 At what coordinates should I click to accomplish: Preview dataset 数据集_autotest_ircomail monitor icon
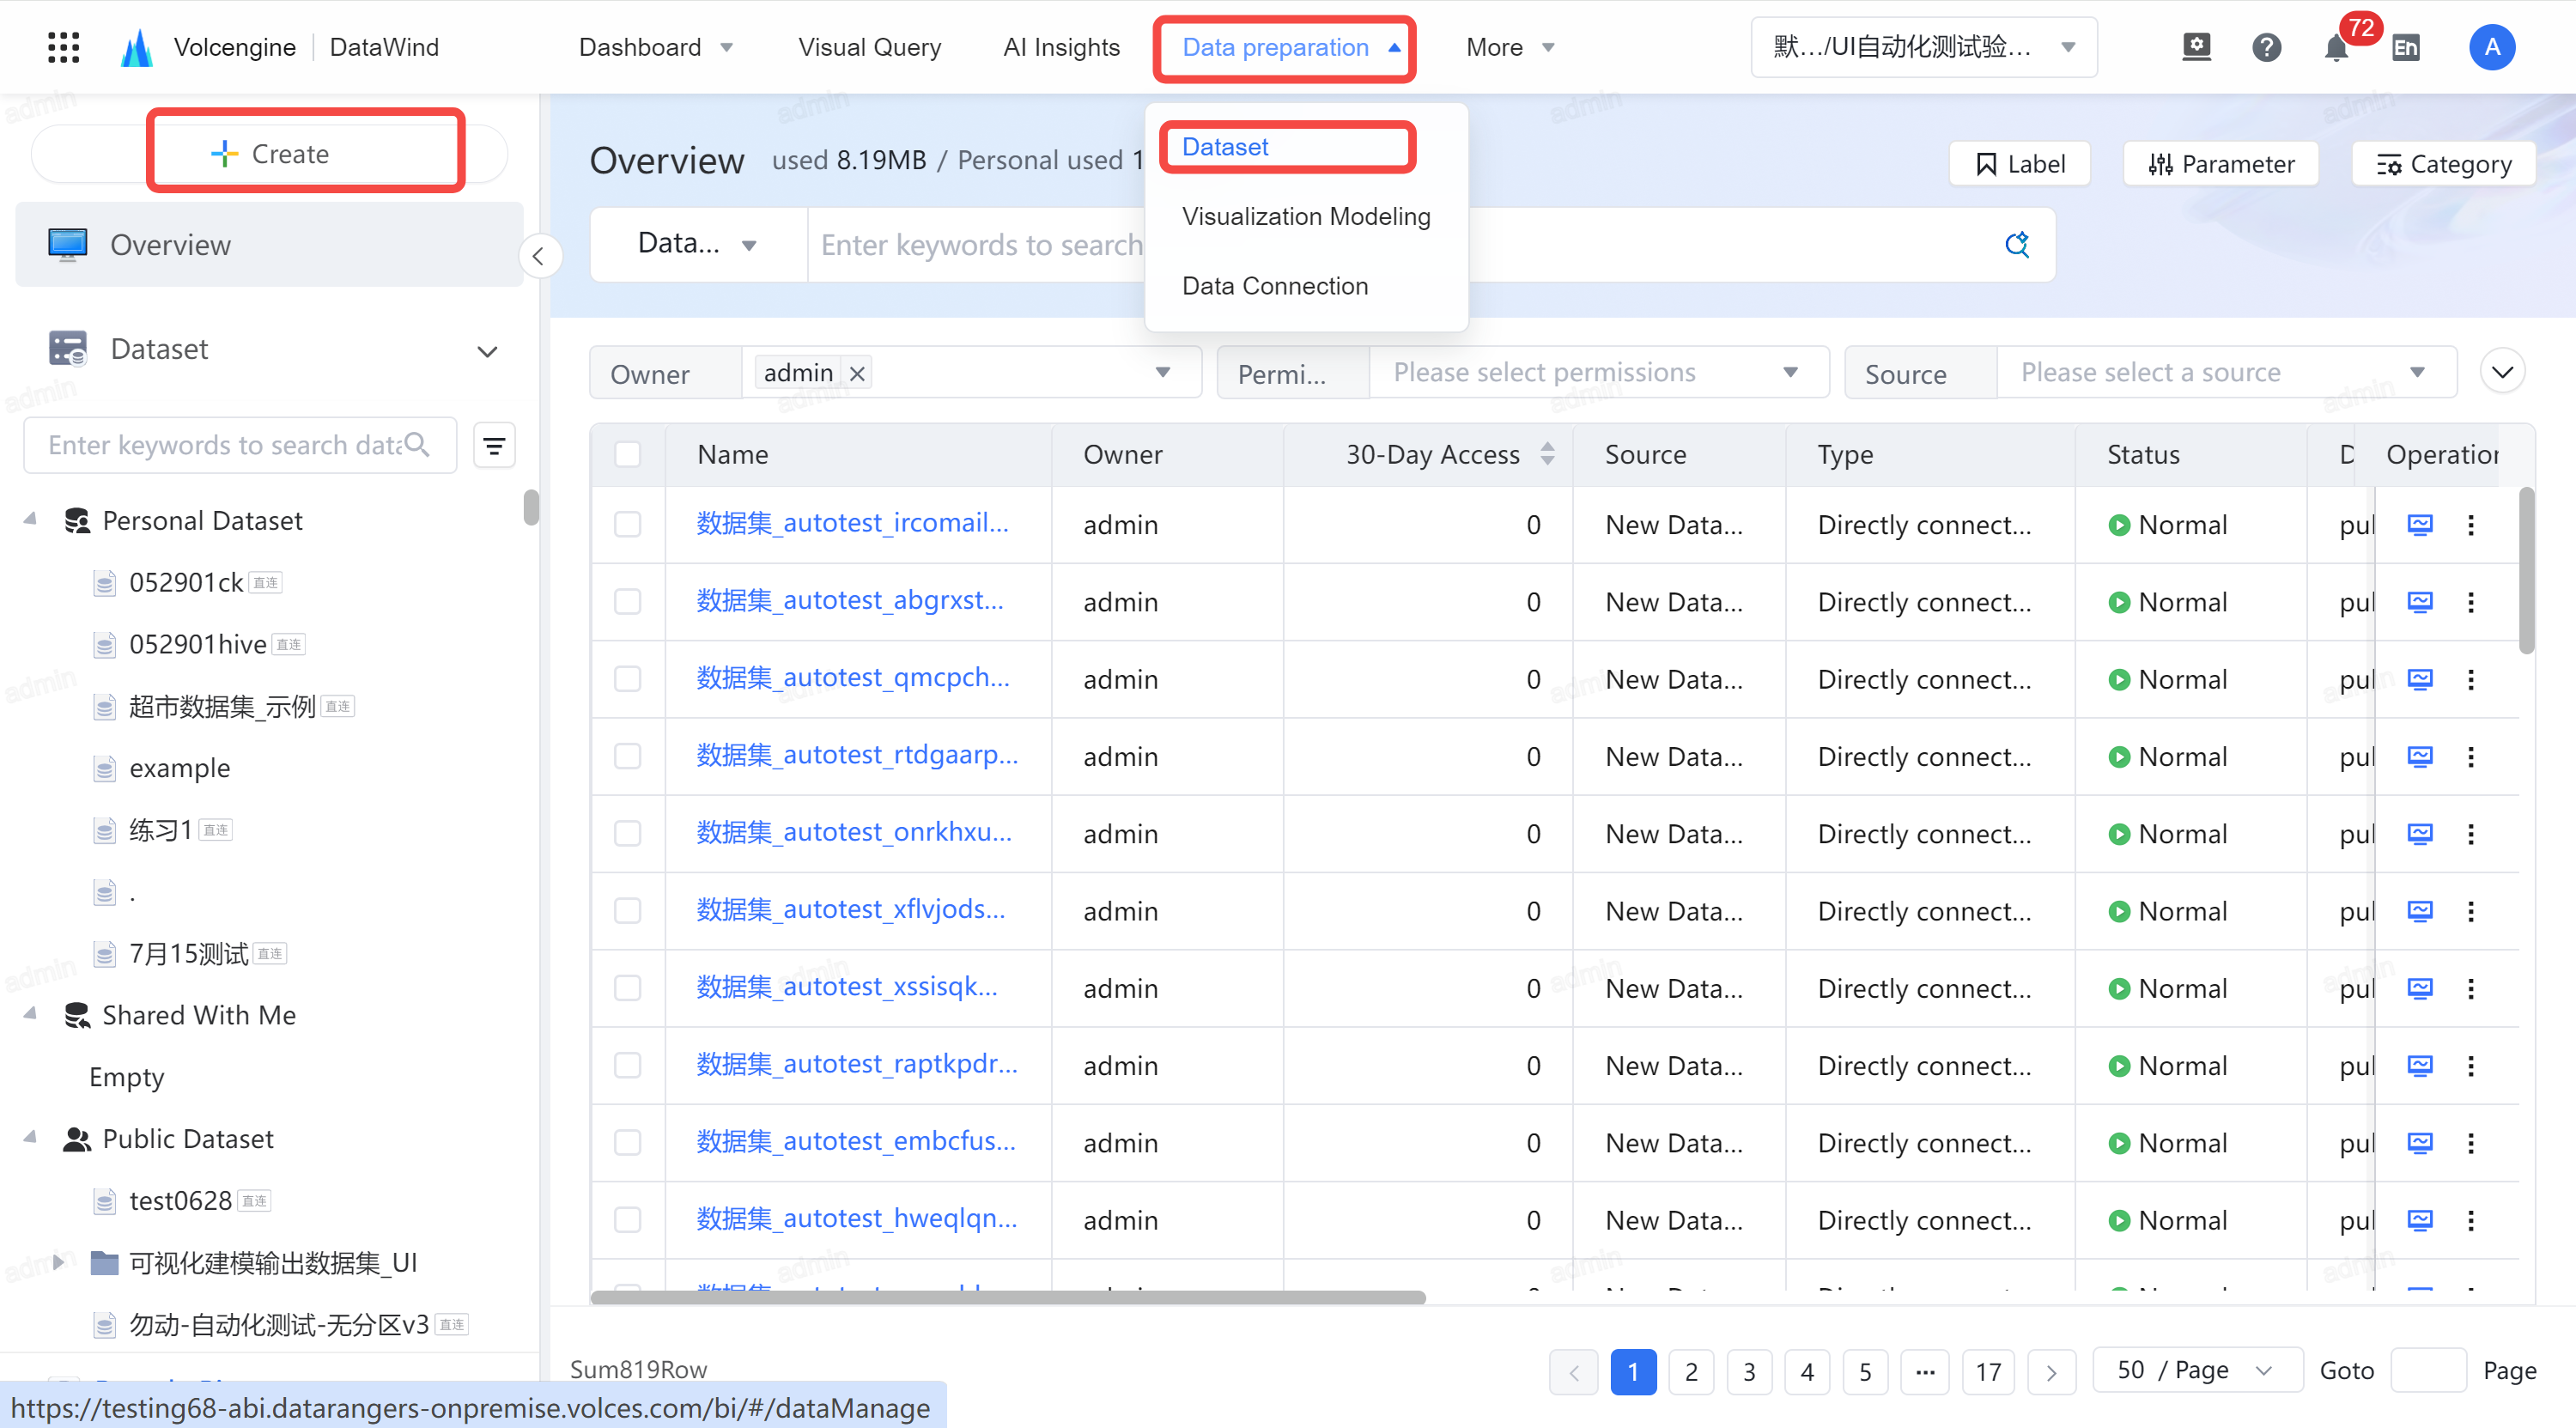click(2420, 525)
